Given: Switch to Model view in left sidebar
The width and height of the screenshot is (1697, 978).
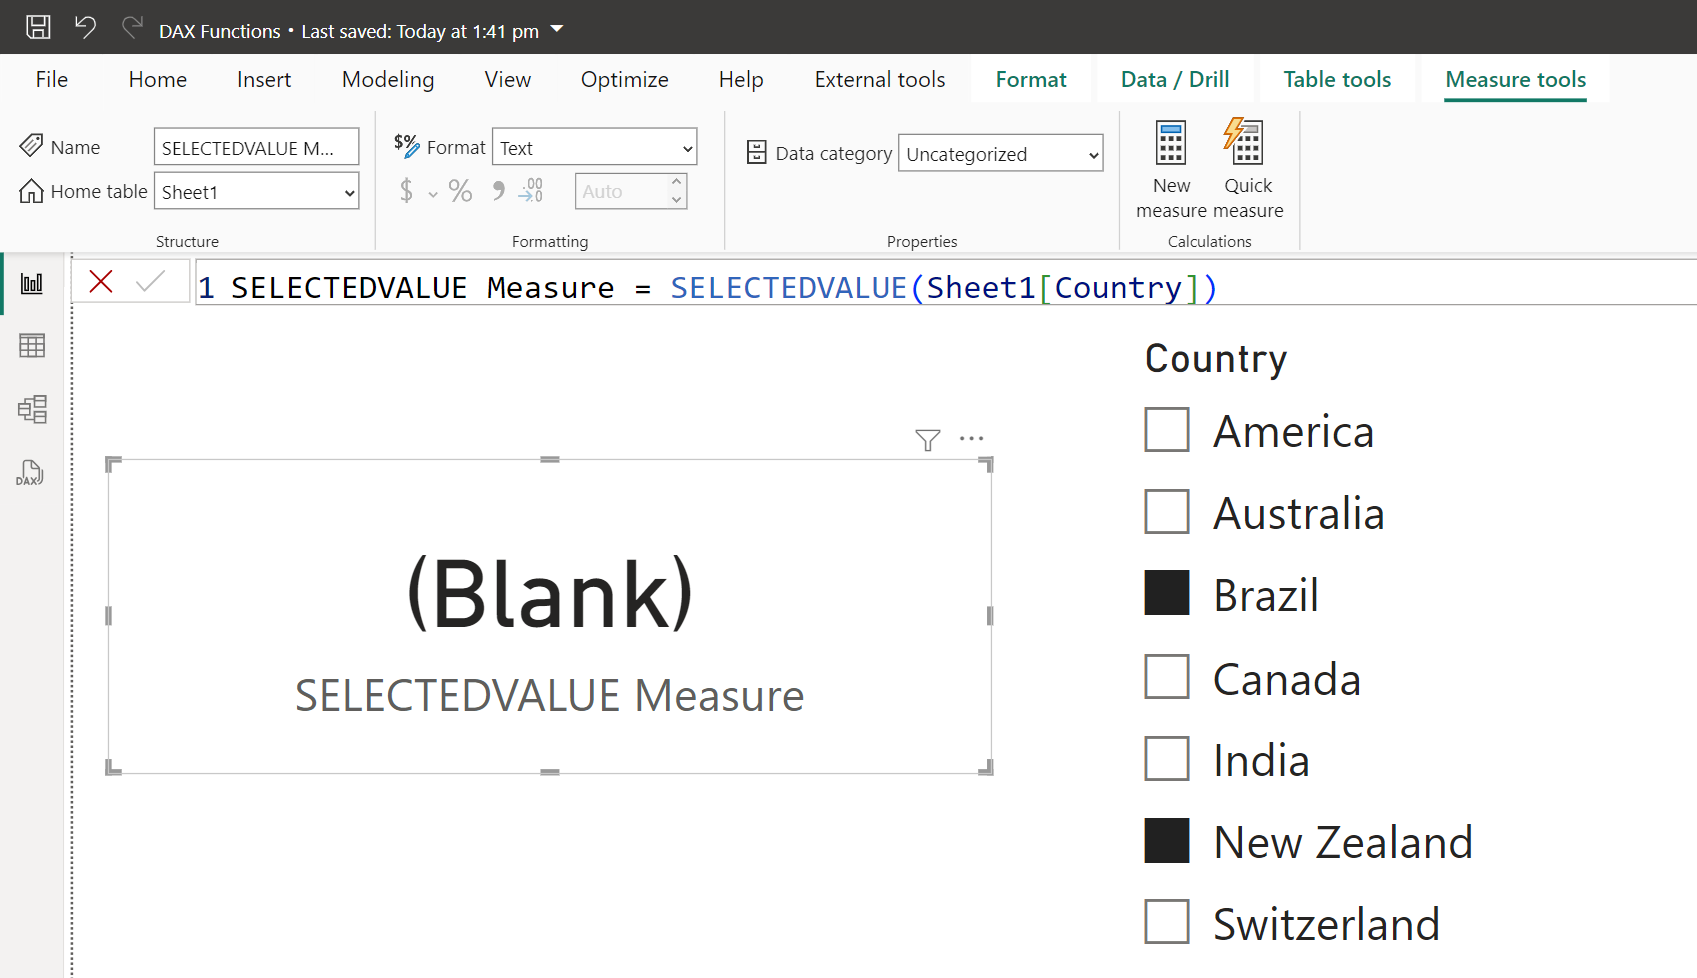Looking at the screenshot, I should (x=31, y=409).
